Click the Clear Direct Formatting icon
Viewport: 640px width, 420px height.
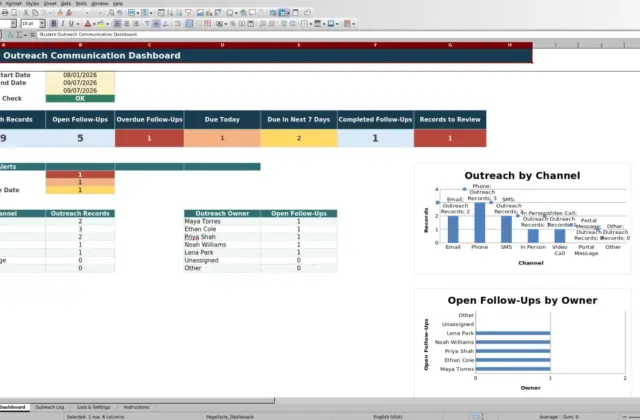pos(69,13)
